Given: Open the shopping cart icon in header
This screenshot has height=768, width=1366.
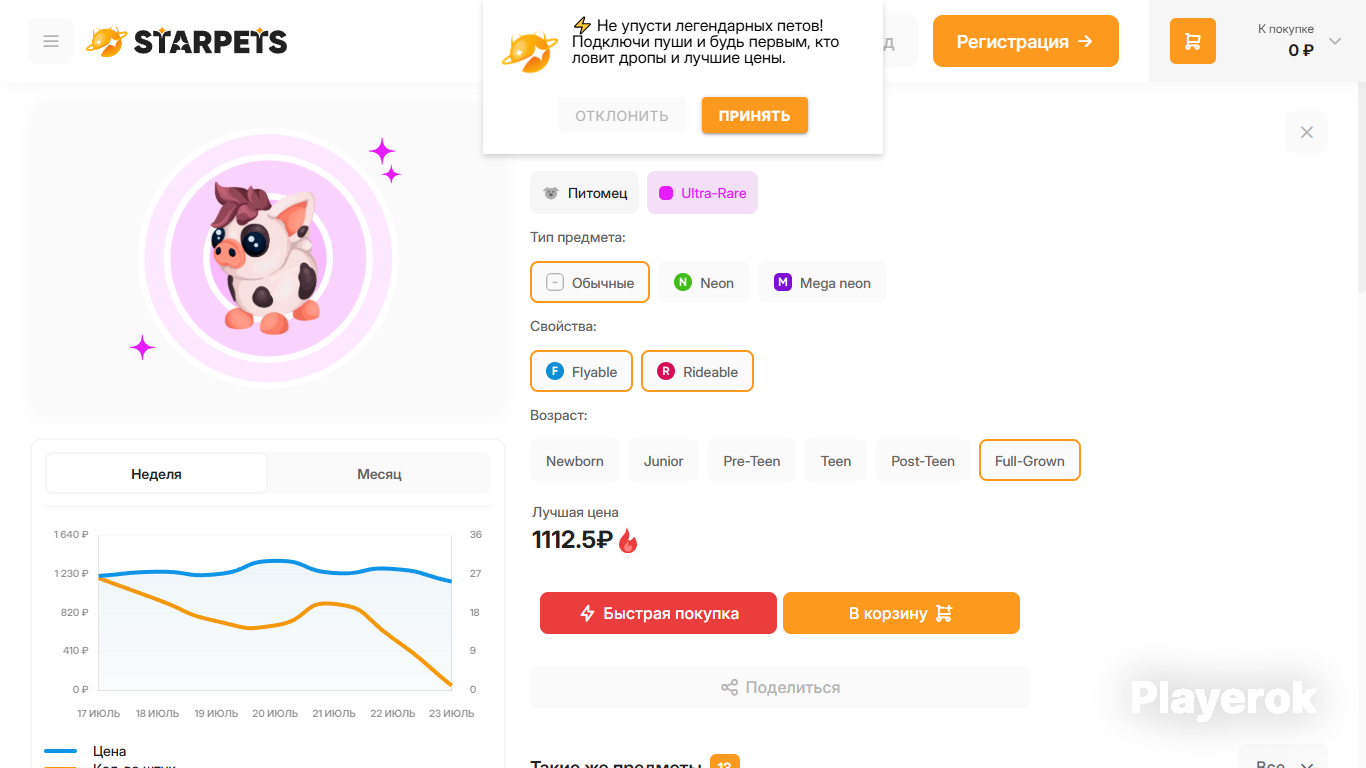Looking at the screenshot, I should [1193, 41].
